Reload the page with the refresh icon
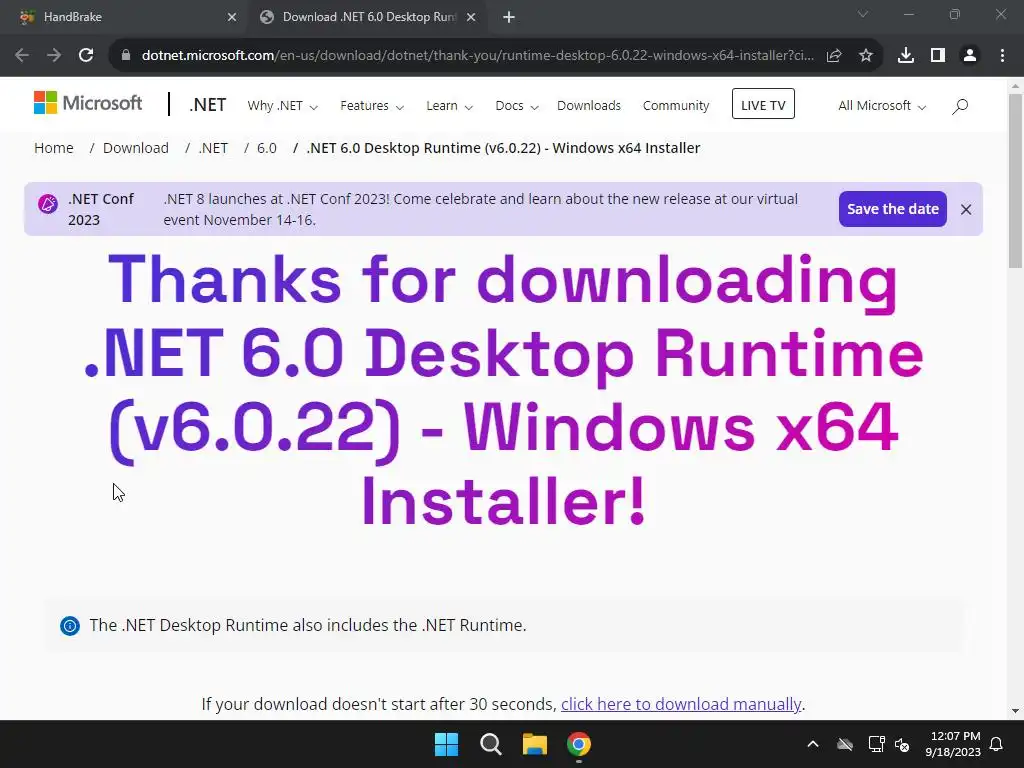1024x768 pixels. [86, 56]
